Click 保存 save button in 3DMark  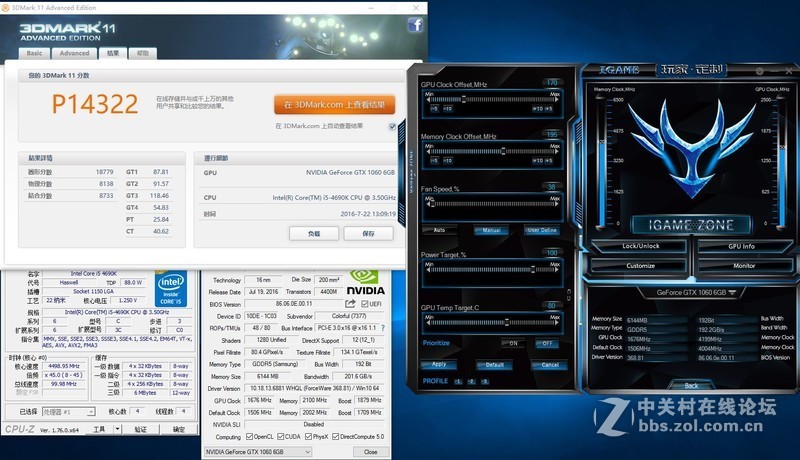(368, 234)
